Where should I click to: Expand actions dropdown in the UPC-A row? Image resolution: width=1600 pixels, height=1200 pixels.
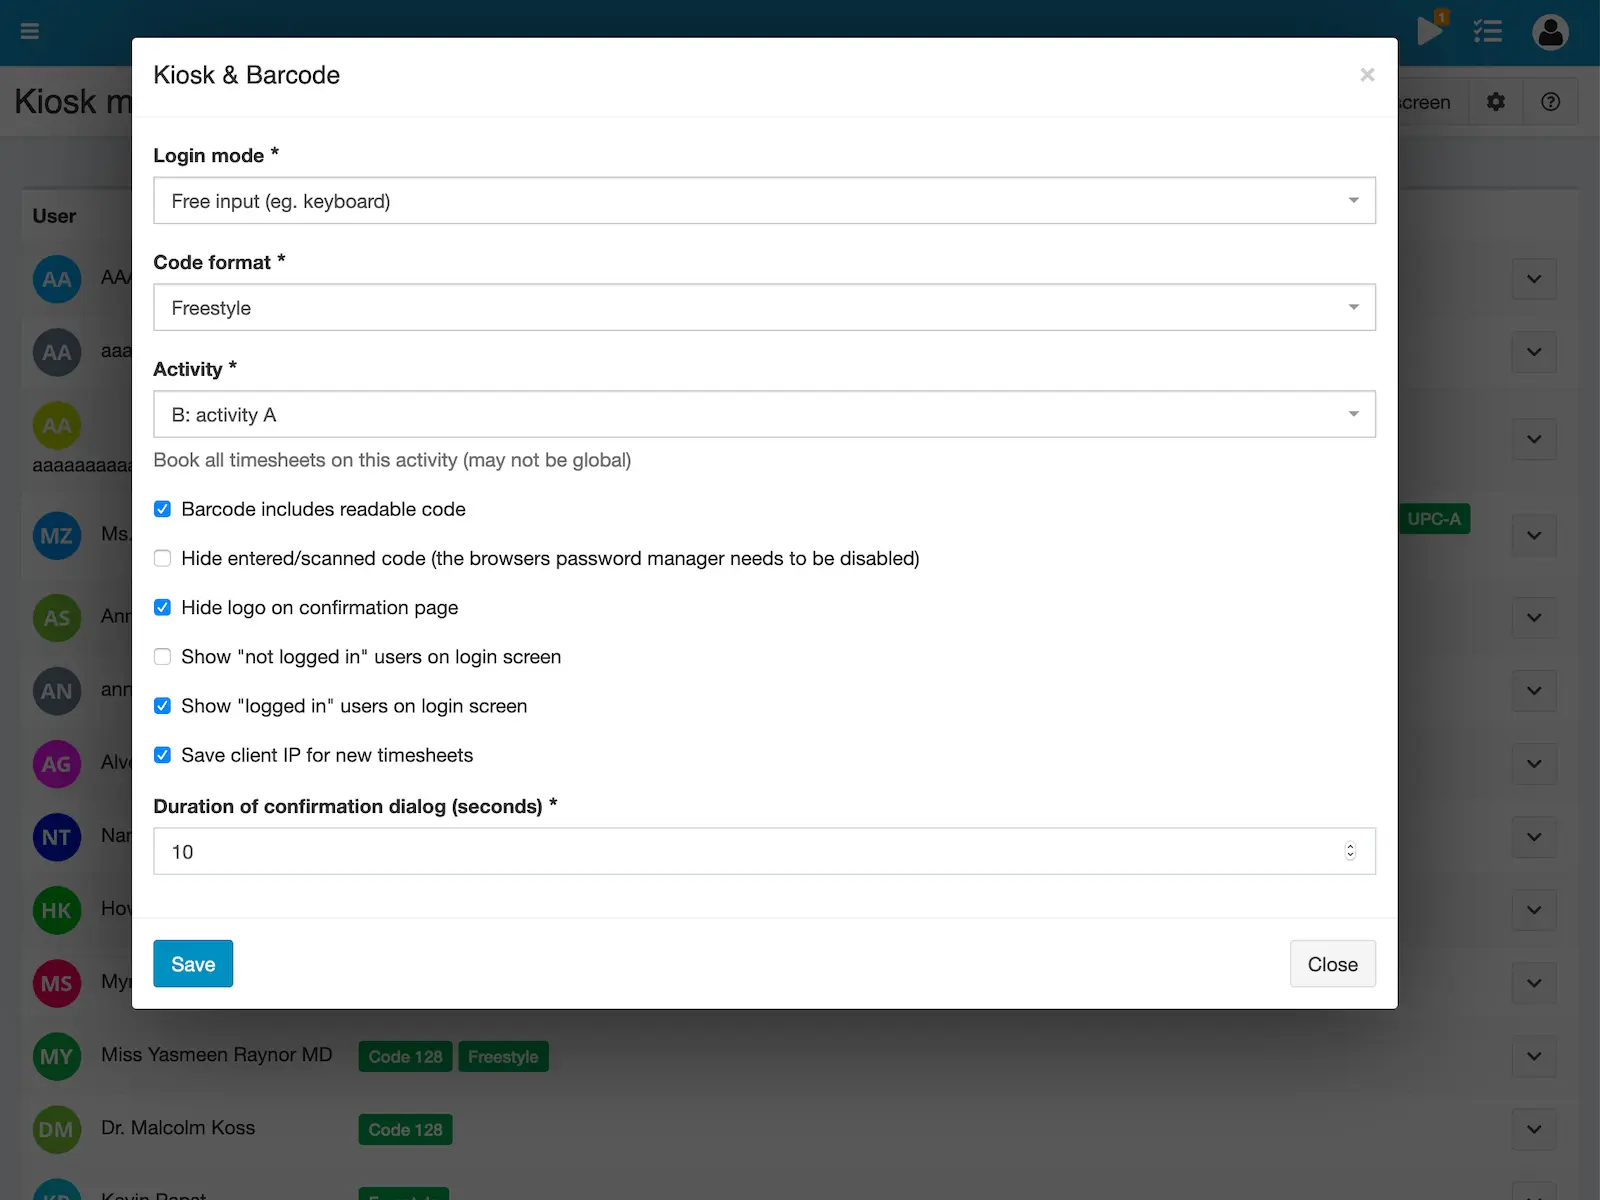[1534, 536]
